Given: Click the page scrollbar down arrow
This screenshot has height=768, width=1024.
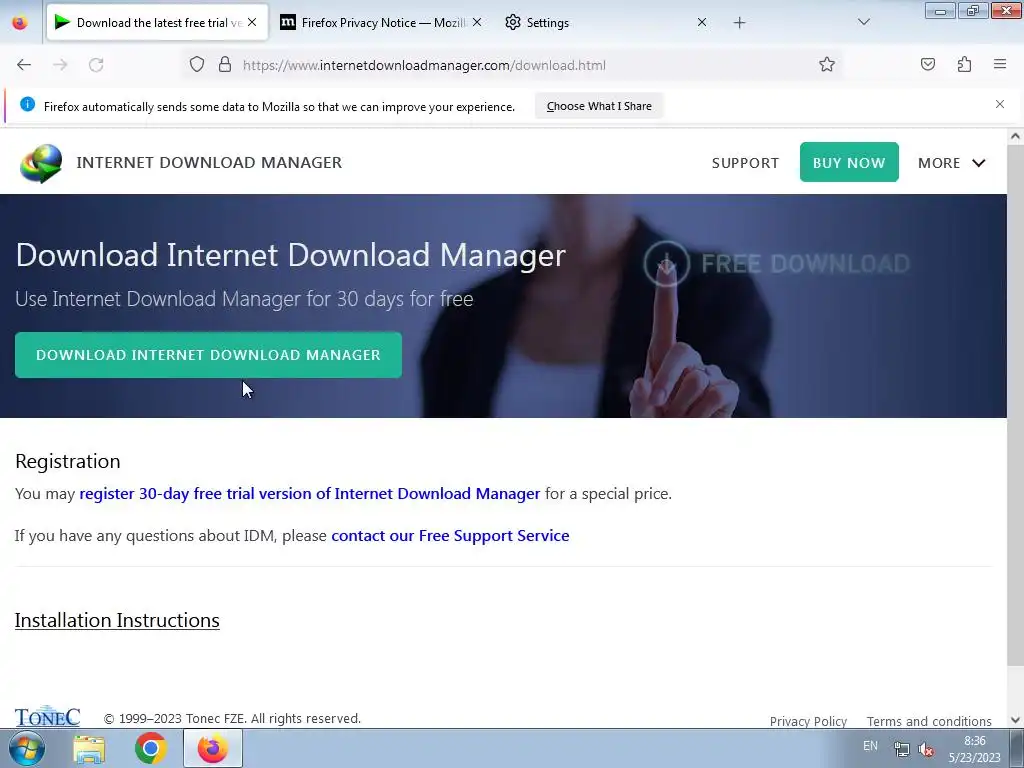Looking at the screenshot, I should click(1015, 720).
